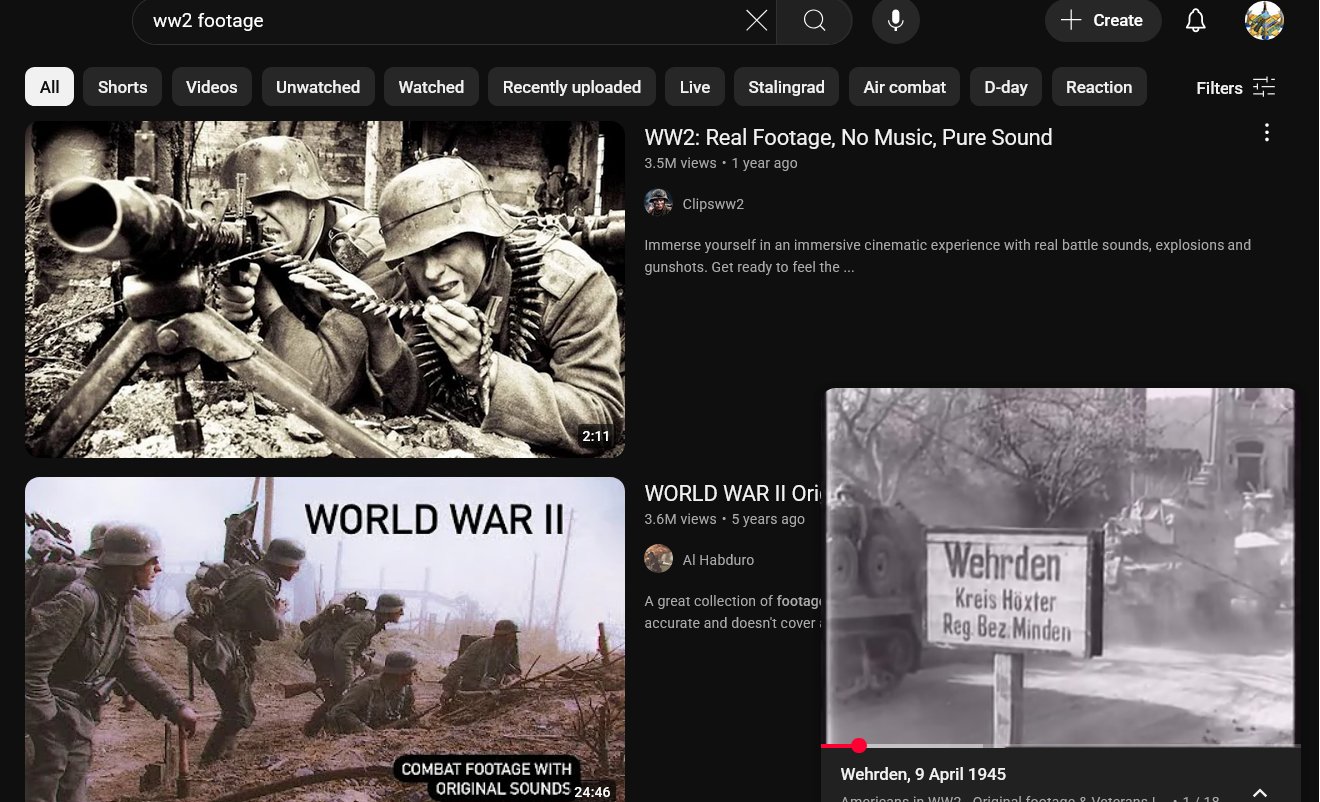Clear the search box with the X icon

757,21
